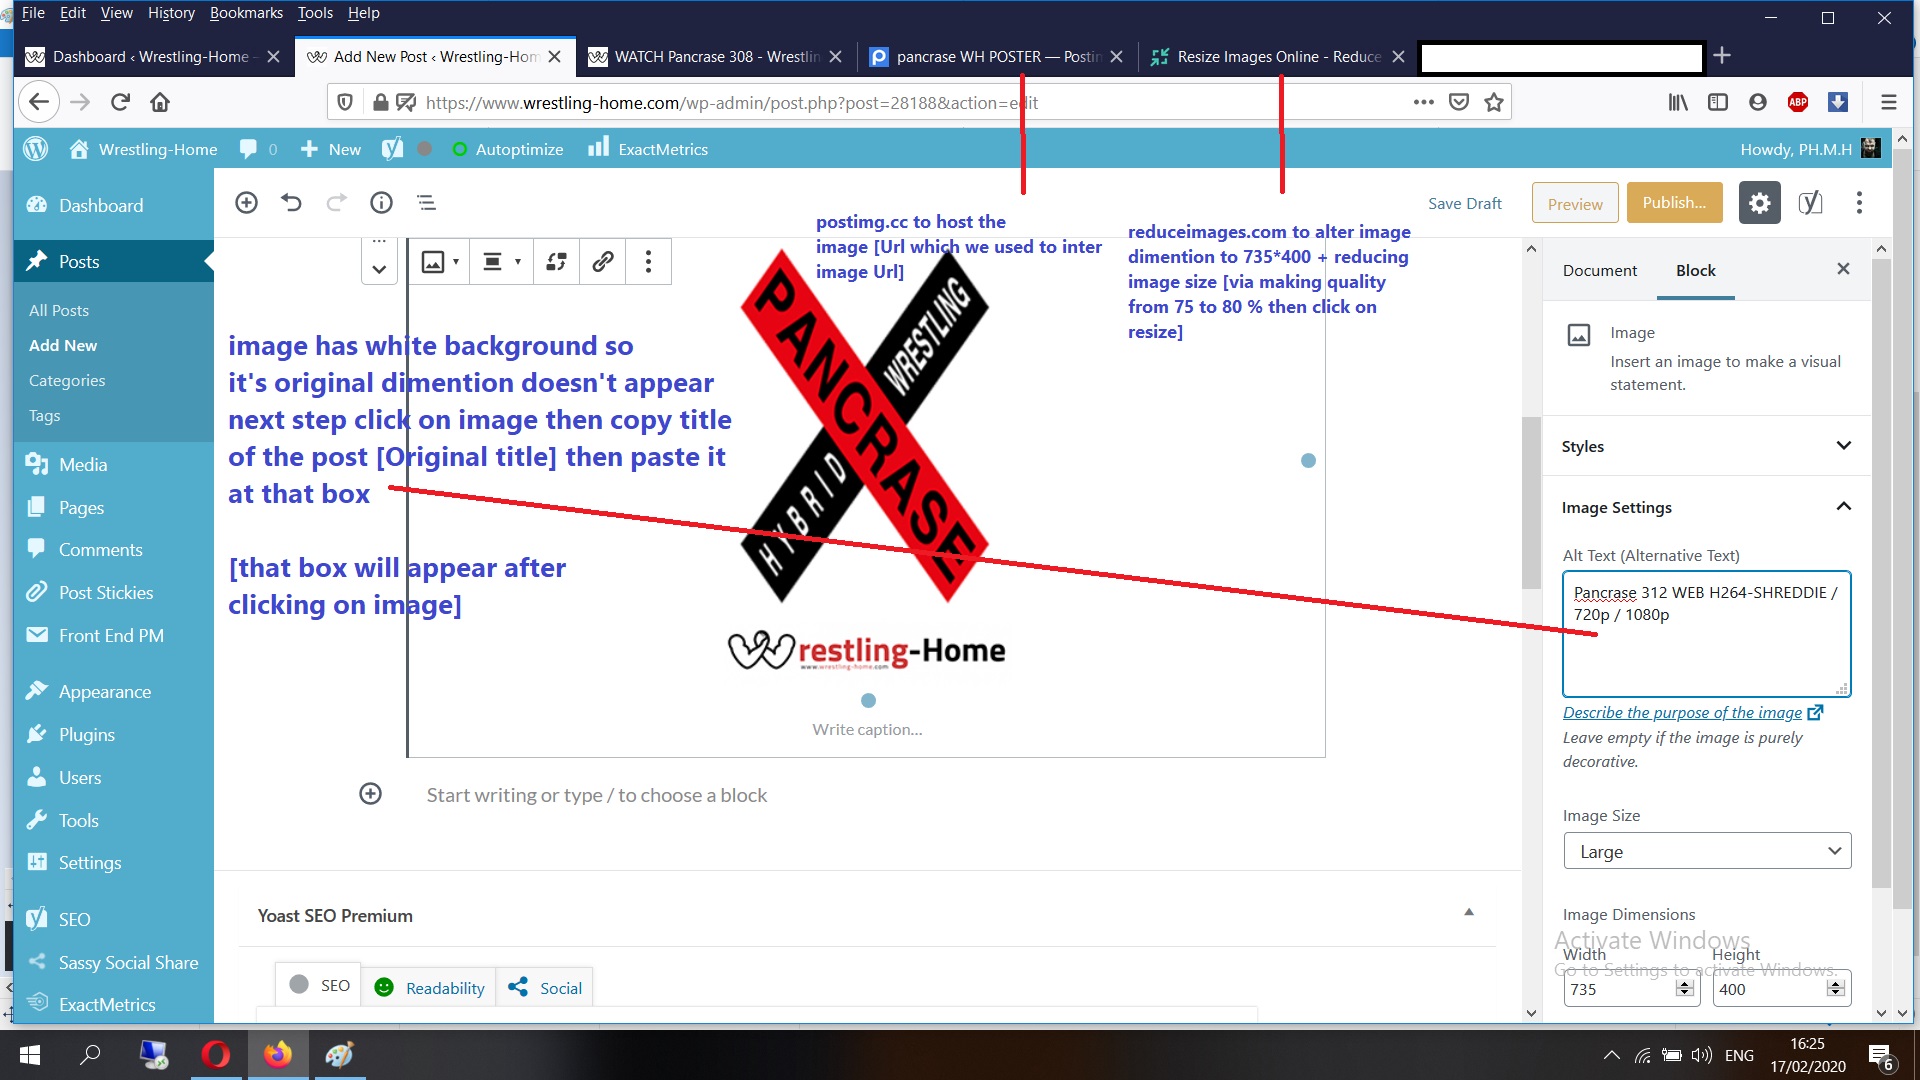The image size is (1920, 1080).
Task: Select Yoast Social tab
Action: (x=545, y=987)
